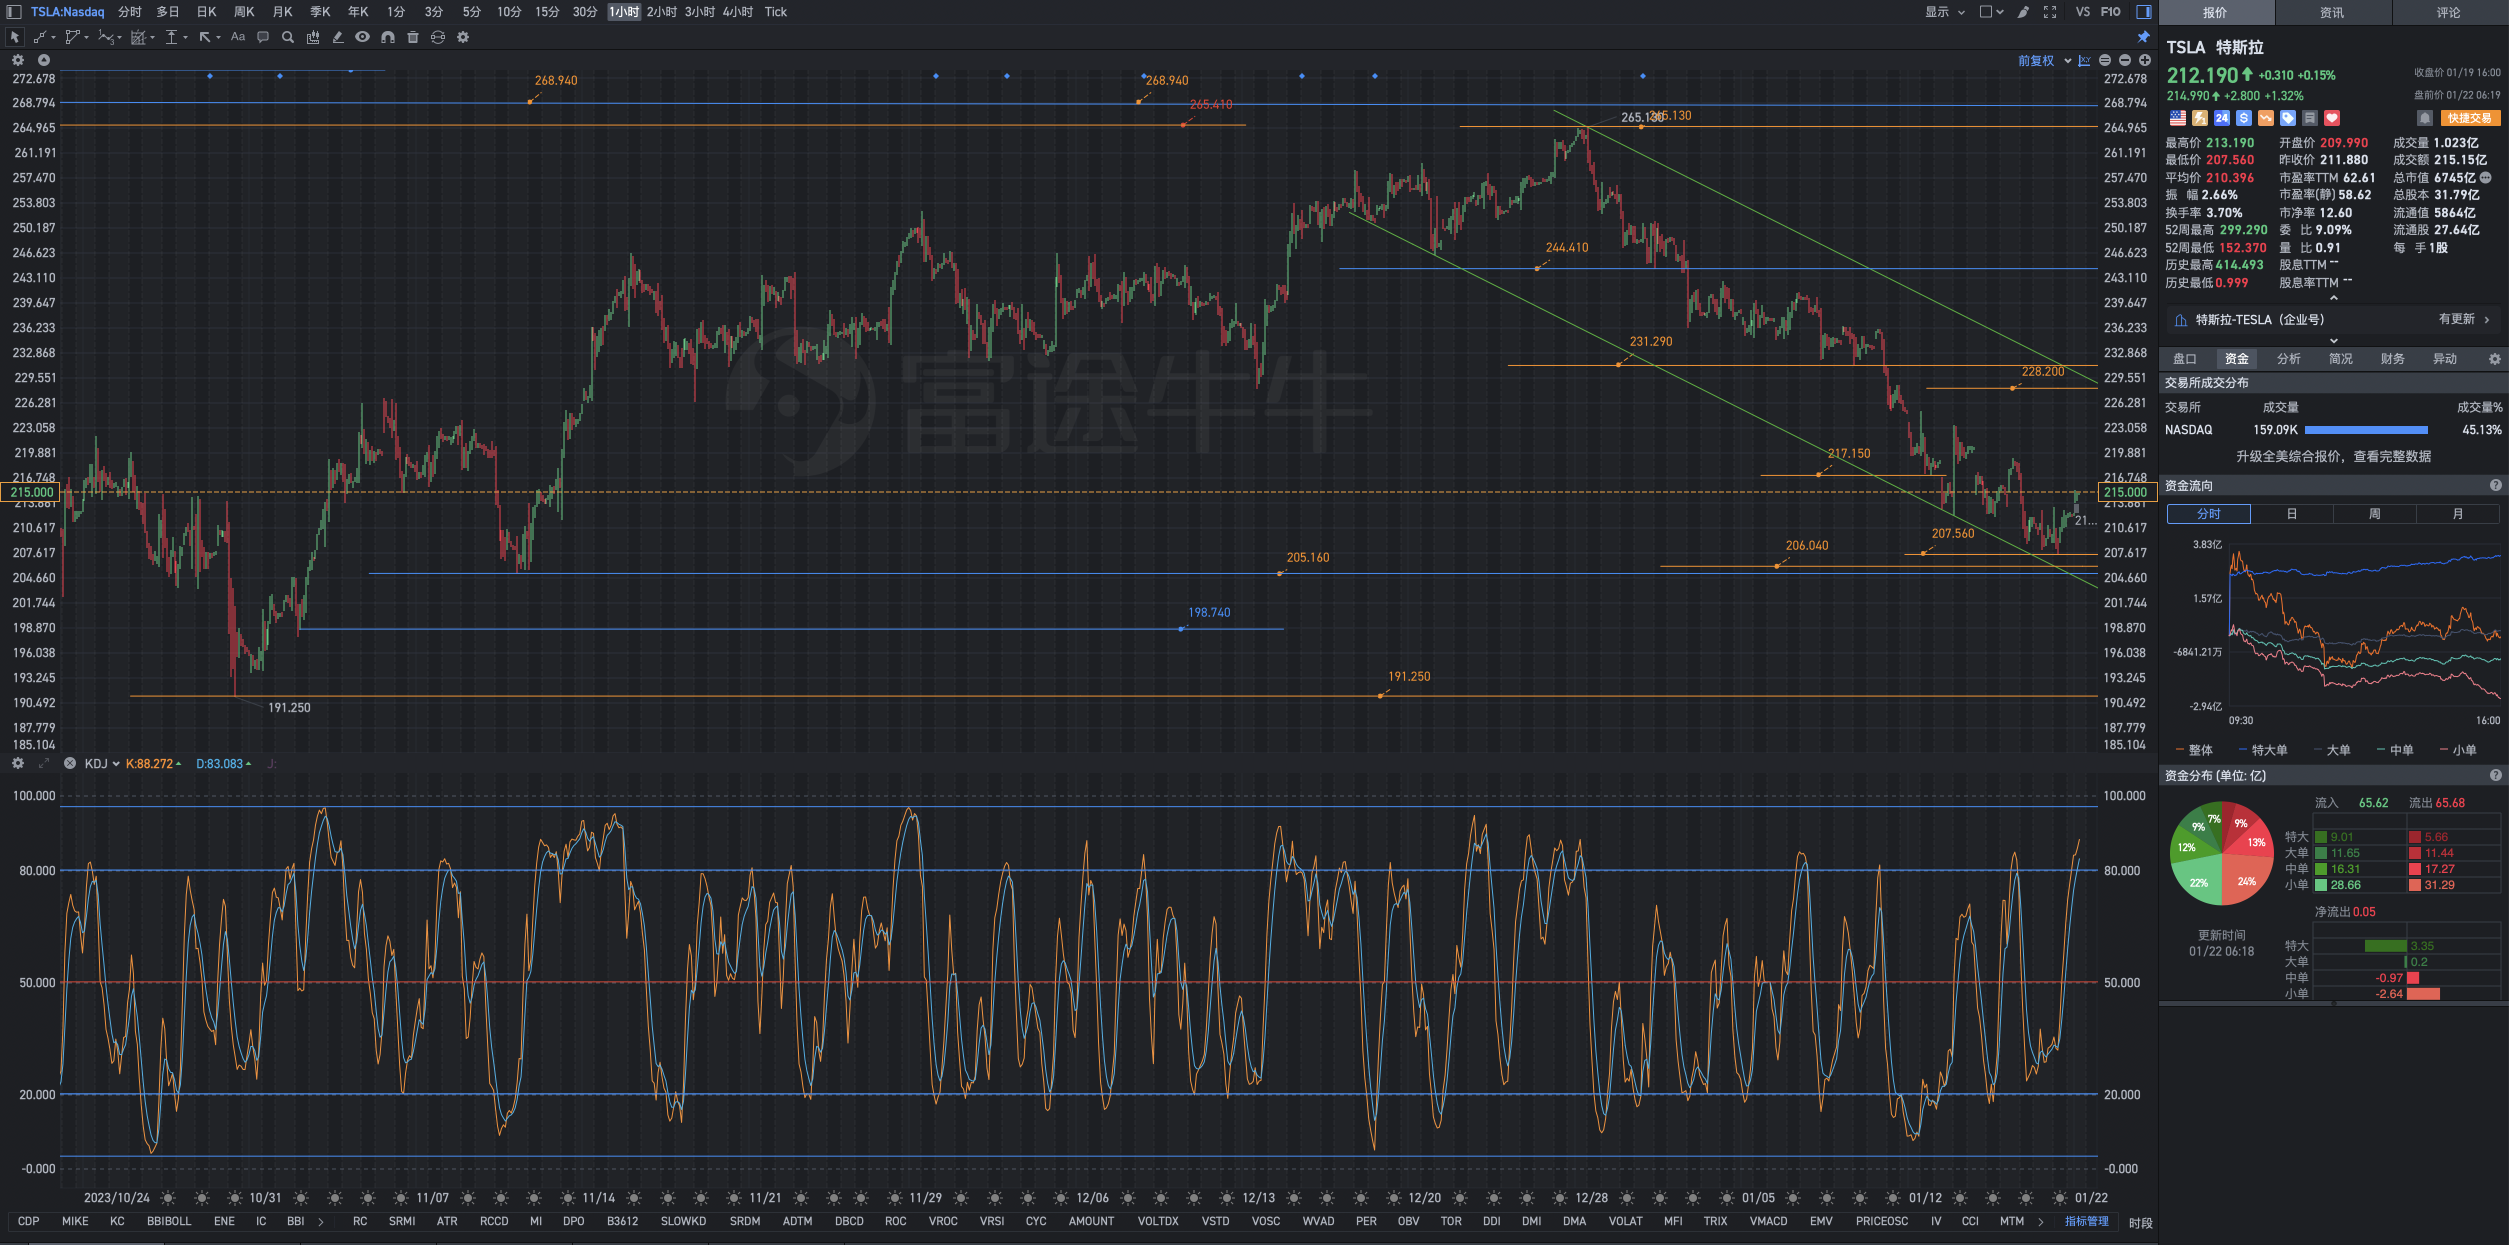Viewport: 2509px width, 1245px height.
Task: Open the KDJ indicator dropdown
Action: click(102, 763)
